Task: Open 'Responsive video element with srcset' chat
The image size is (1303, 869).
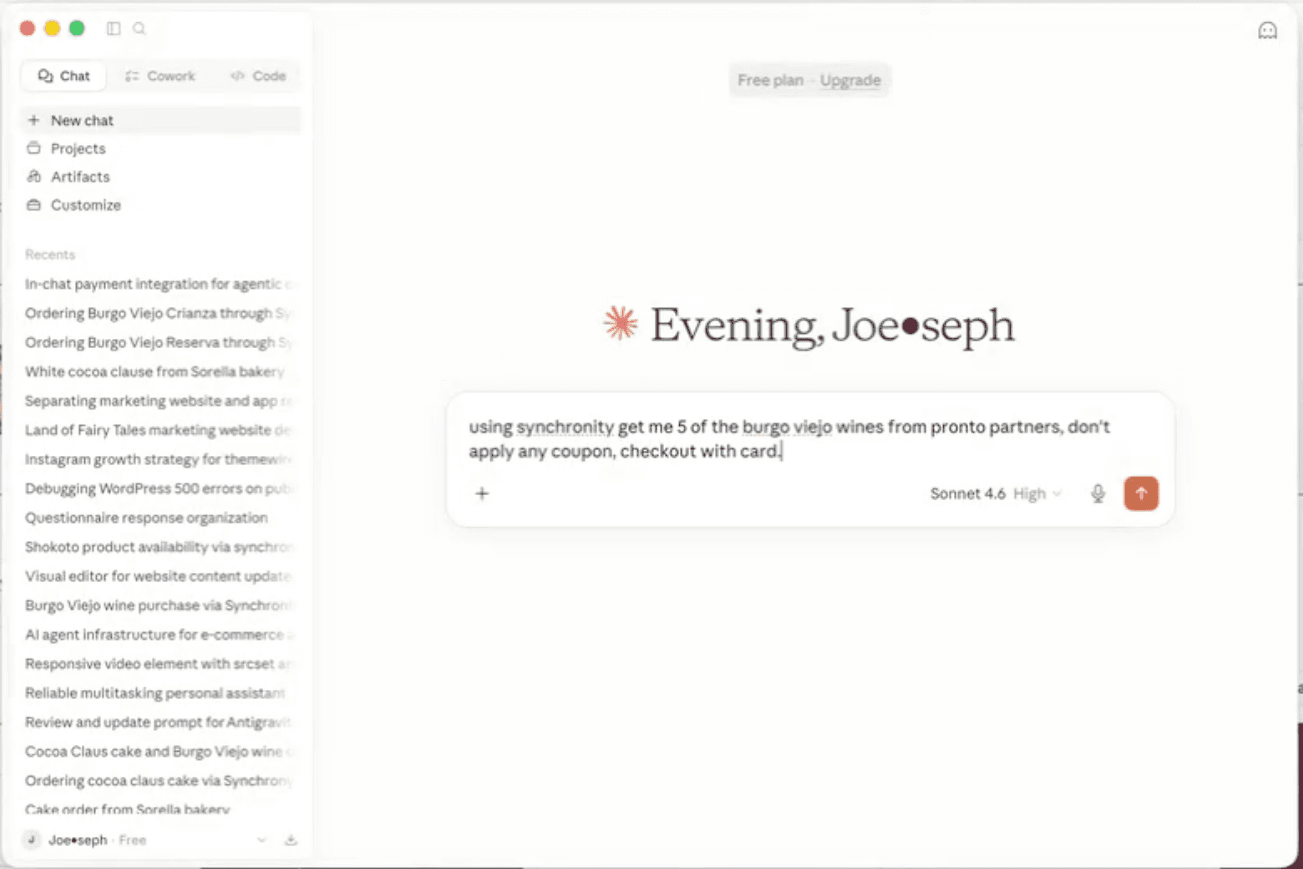Action: click(x=160, y=663)
